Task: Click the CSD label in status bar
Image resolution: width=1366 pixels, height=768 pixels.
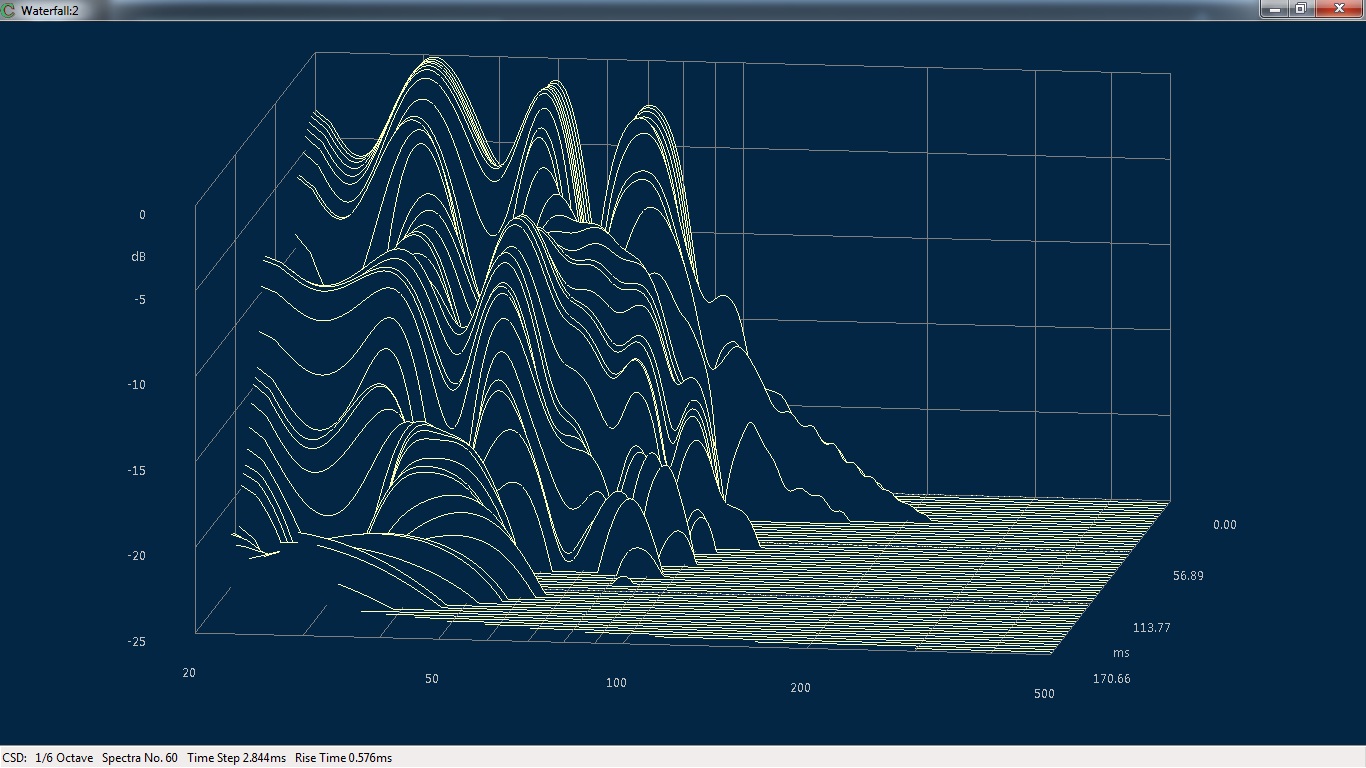Action: pyautogui.click(x=14, y=758)
